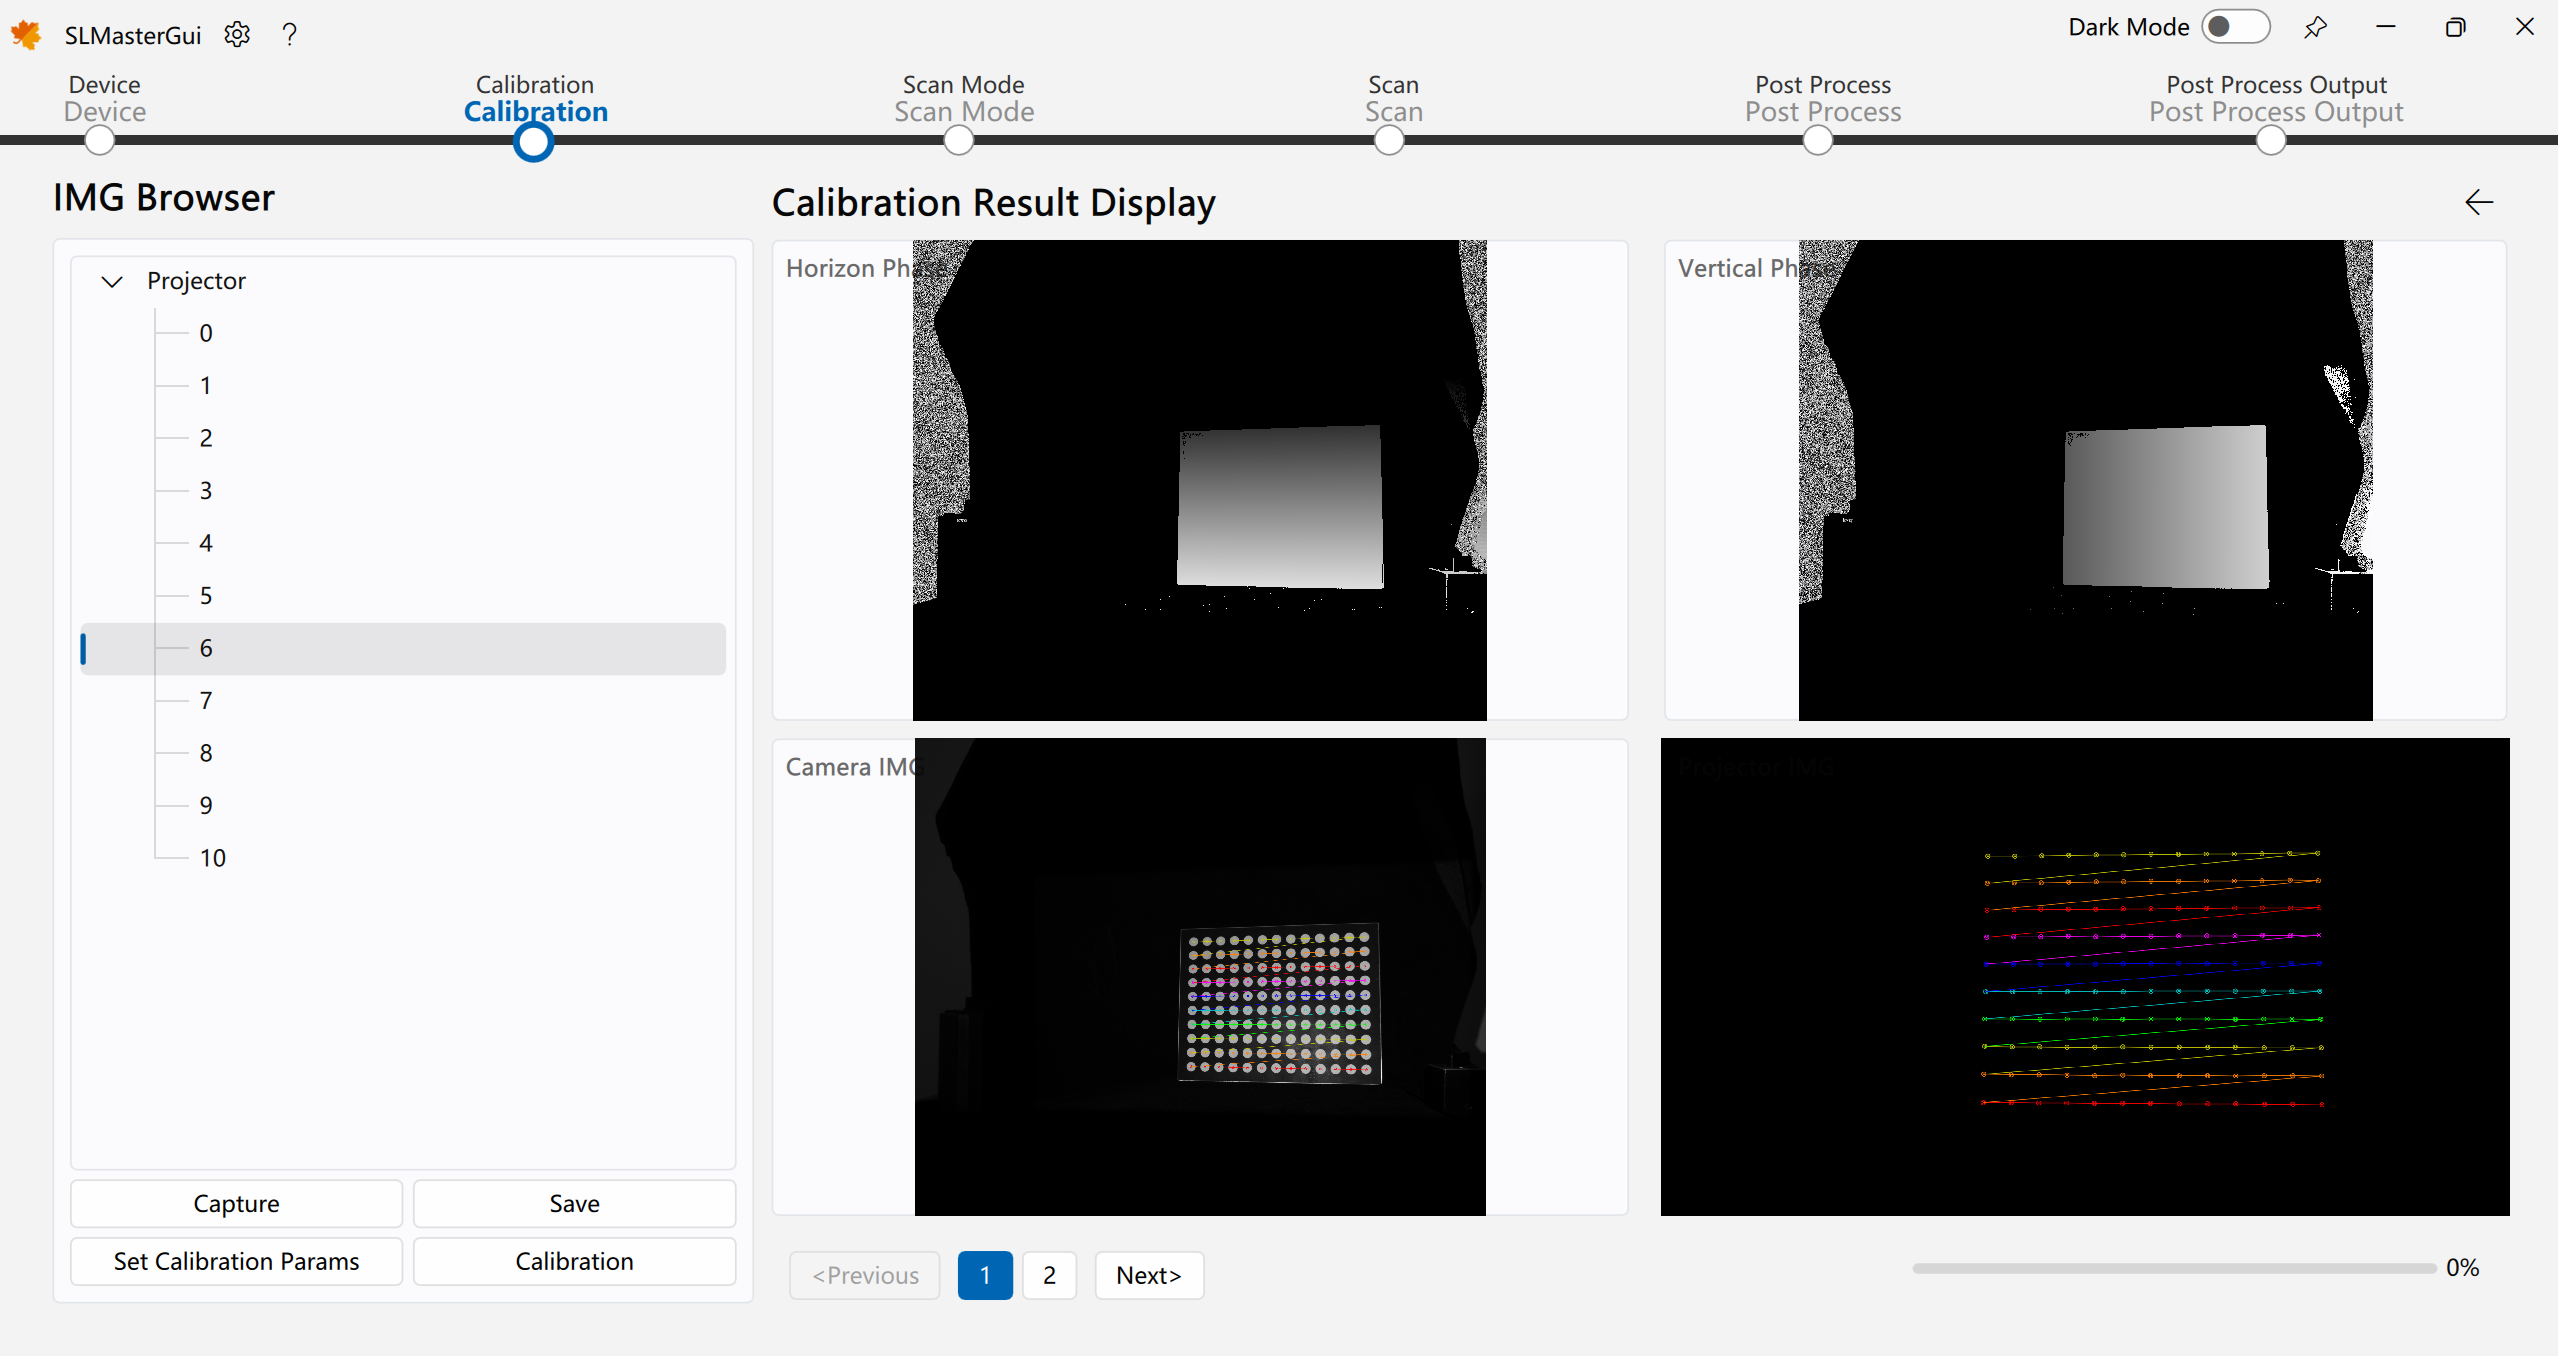Click the help question mark icon
This screenshot has height=1356, width=2558.
290,35
